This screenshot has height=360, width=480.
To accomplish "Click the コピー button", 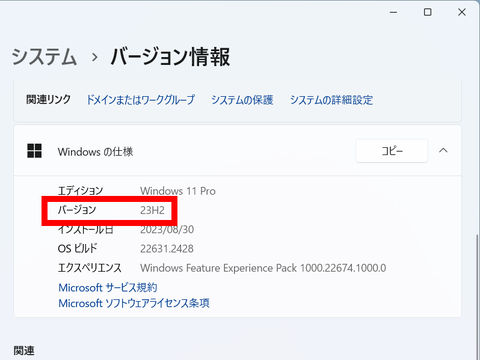I will pos(392,151).
